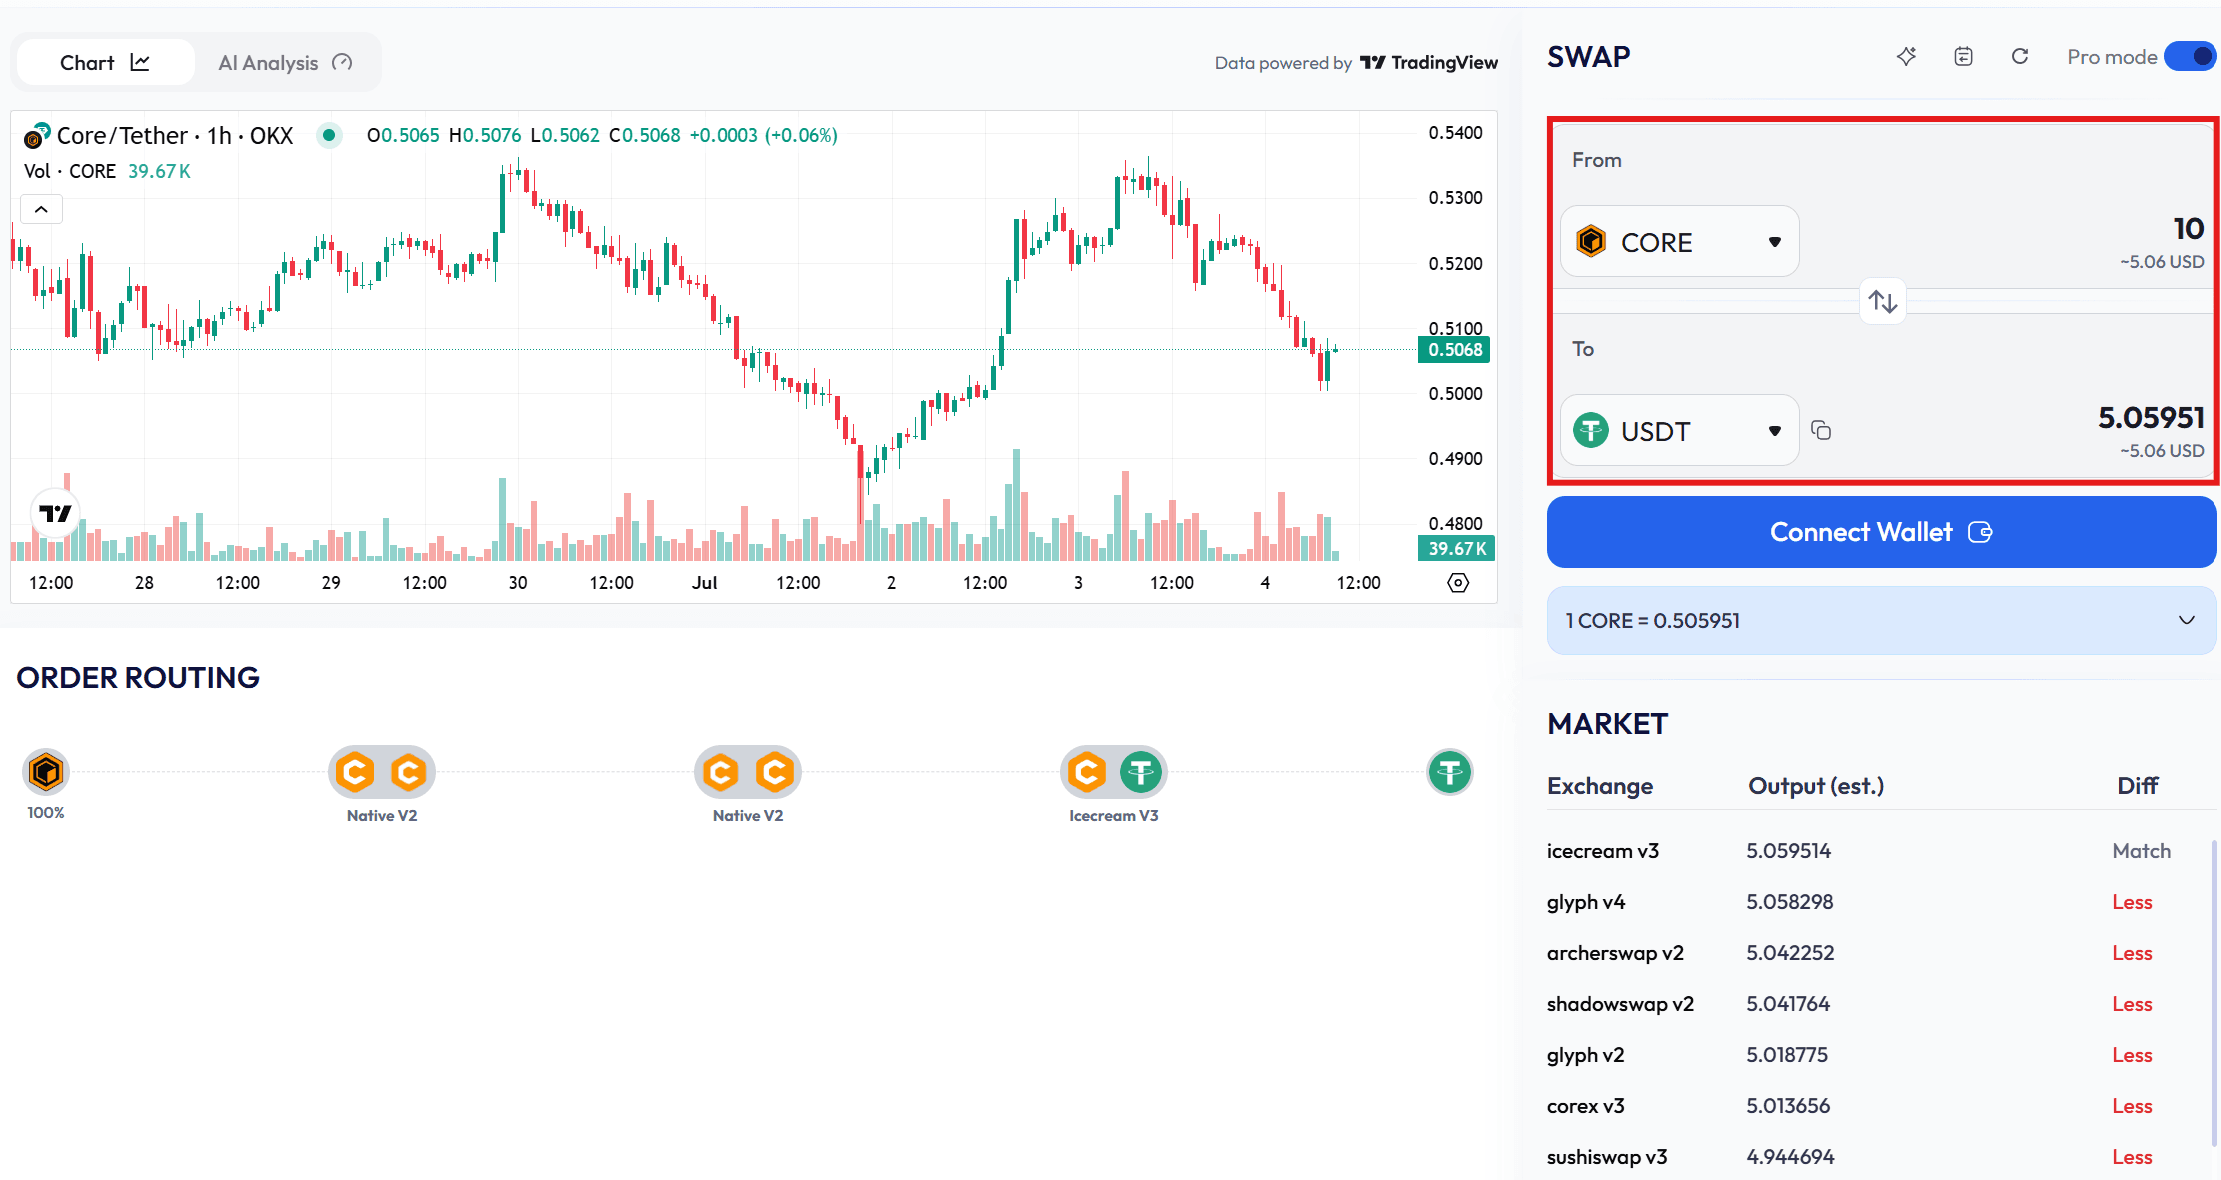Image resolution: width=2221 pixels, height=1180 pixels.
Task: Open the chart settings gear icon
Action: pos(1458,583)
